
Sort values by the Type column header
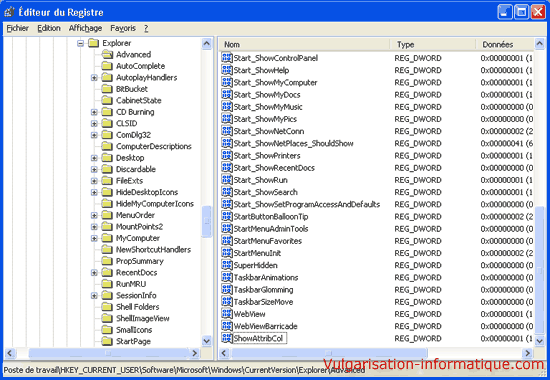[x=433, y=45]
